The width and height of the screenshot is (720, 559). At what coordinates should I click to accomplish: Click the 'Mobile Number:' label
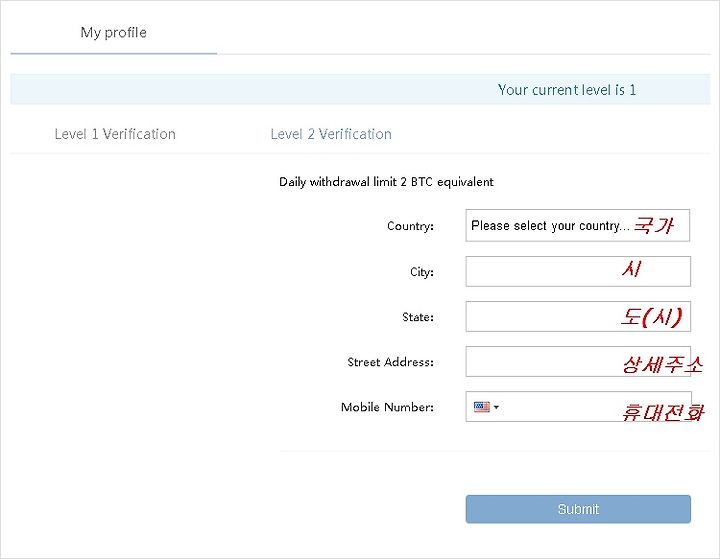click(x=387, y=407)
